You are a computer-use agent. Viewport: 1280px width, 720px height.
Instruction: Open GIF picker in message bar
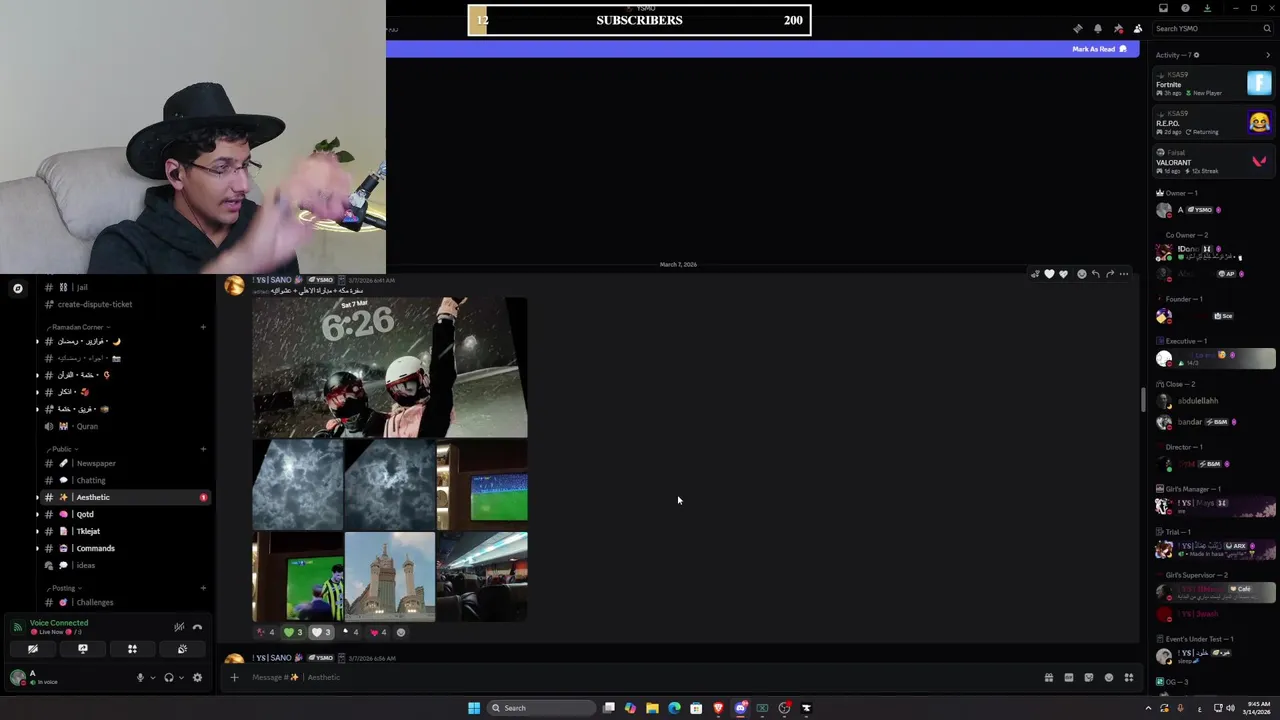click(x=1069, y=677)
